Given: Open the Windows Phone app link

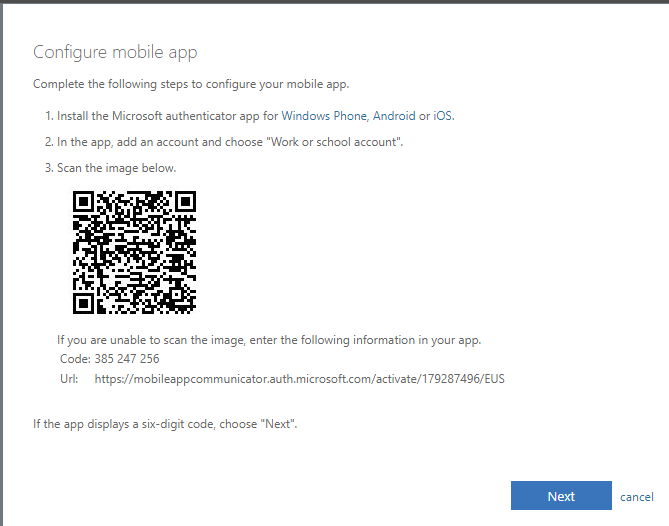Looking at the screenshot, I should [324, 116].
